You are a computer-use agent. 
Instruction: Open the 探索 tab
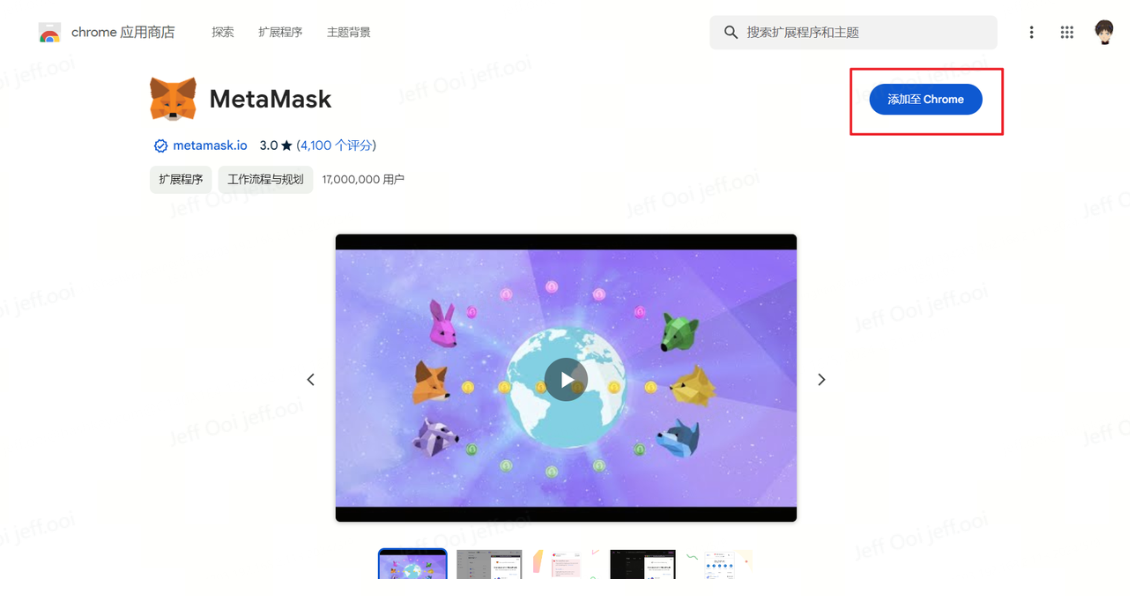[x=223, y=32]
